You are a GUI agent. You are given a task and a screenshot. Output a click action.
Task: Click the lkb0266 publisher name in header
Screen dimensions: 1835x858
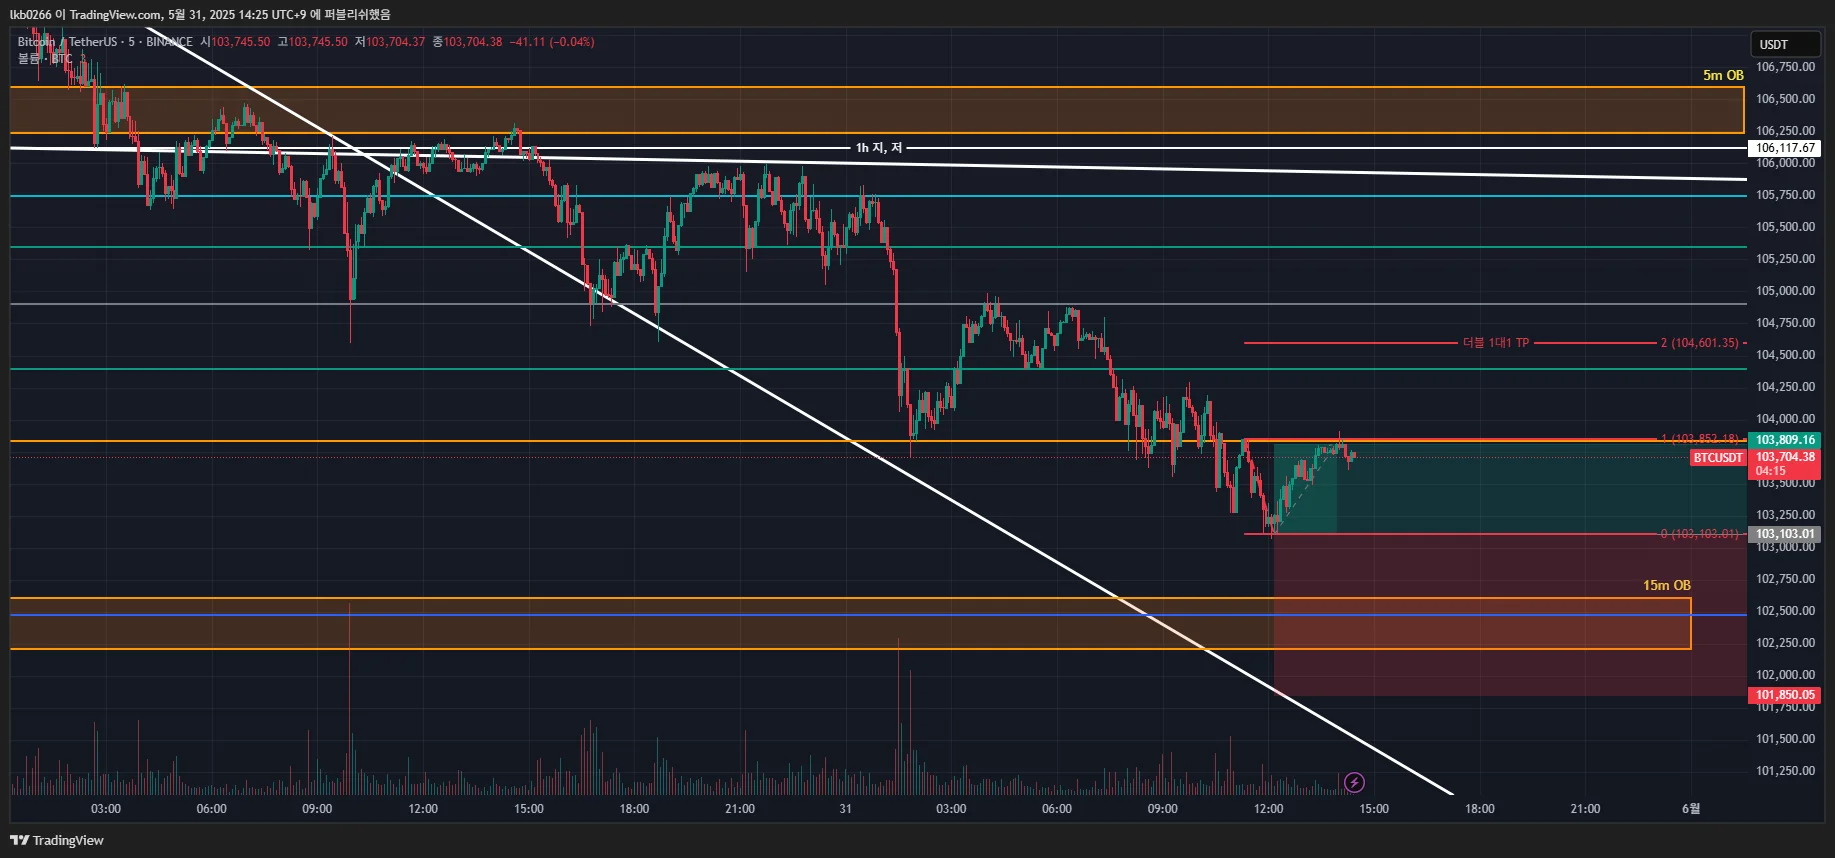point(30,14)
